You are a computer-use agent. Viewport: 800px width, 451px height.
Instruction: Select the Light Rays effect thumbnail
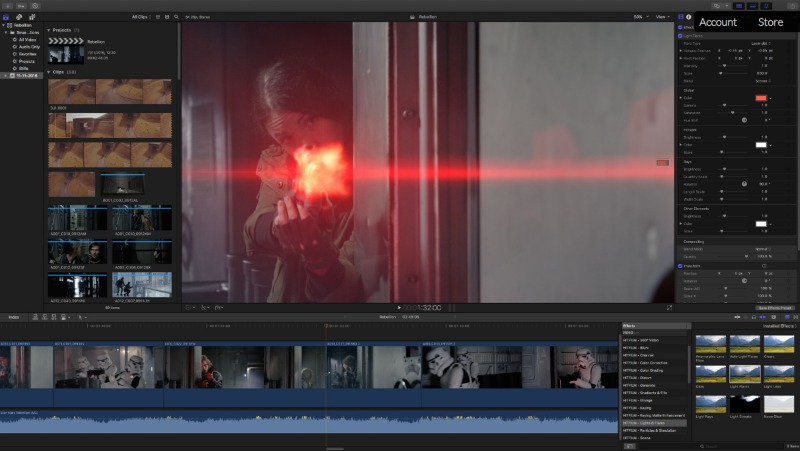point(711,404)
